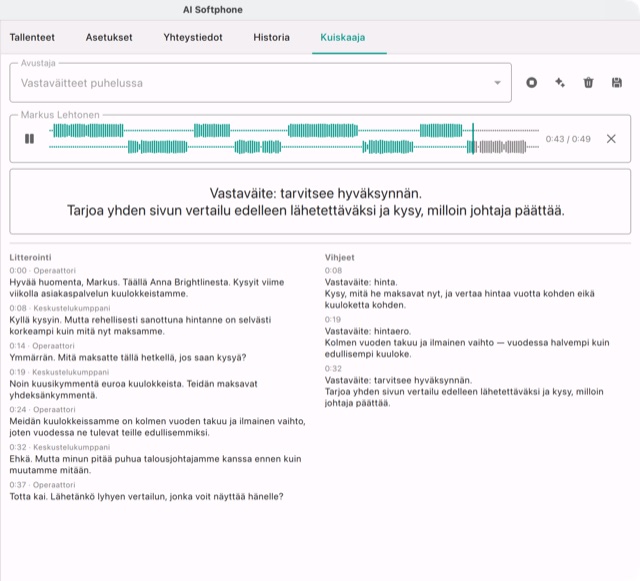The width and height of the screenshot is (640, 581).
Task: Click the stop recording circle icon
Action: (x=531, y=83)
